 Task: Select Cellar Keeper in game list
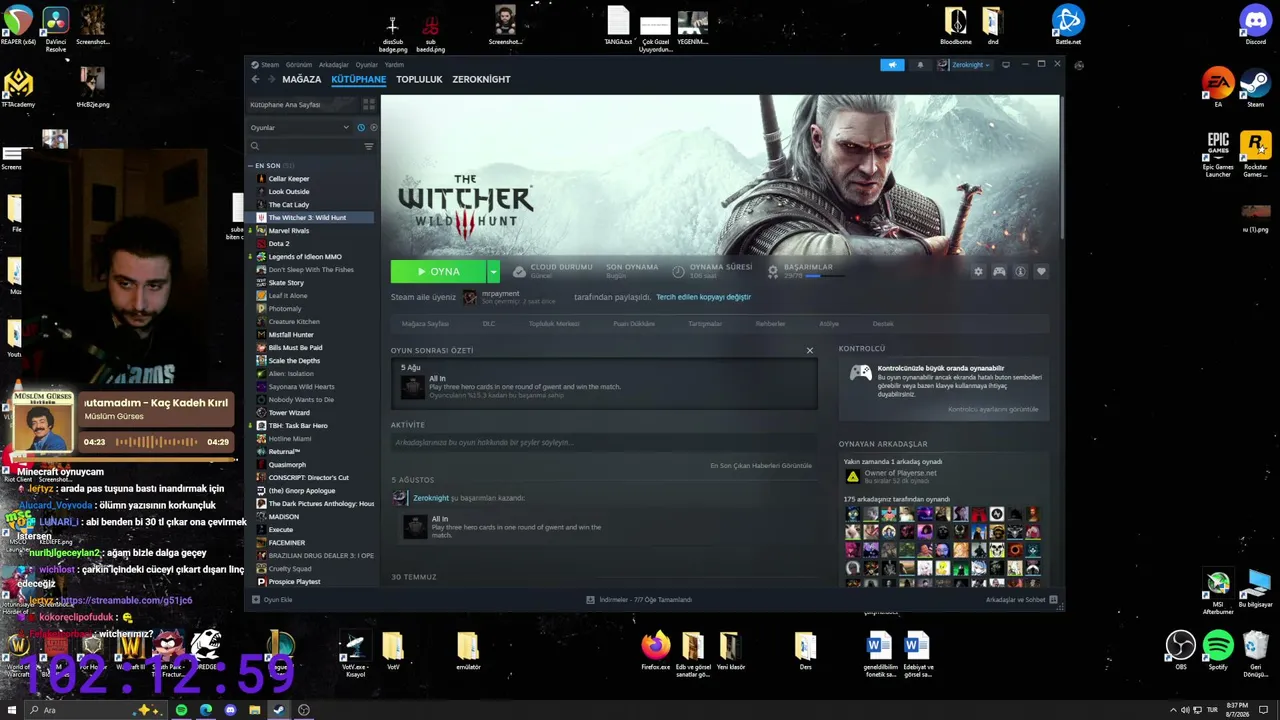(289, 179)
